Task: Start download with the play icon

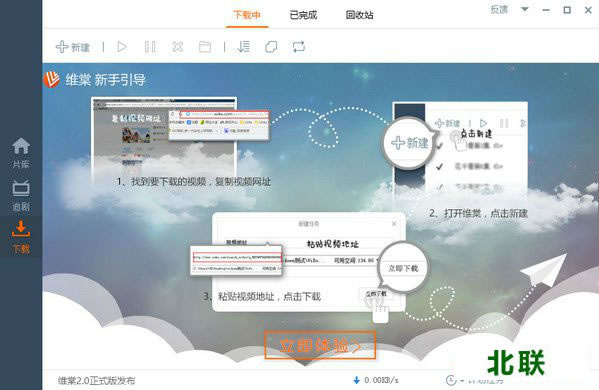Action: 122,47
